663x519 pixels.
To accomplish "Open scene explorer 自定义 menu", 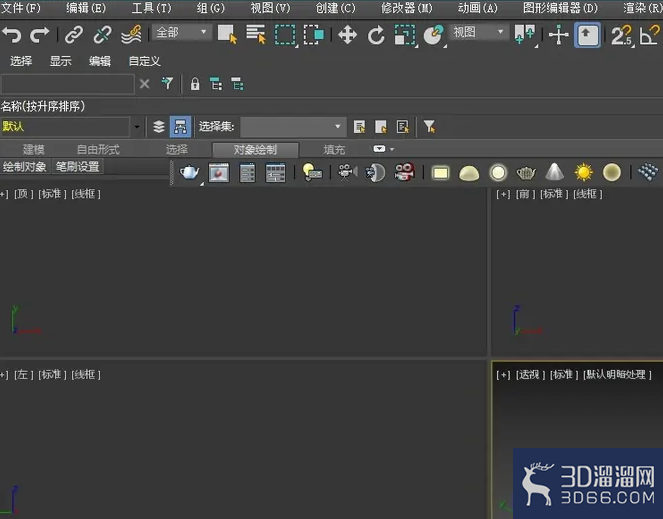I will click(x=144, y=61).
